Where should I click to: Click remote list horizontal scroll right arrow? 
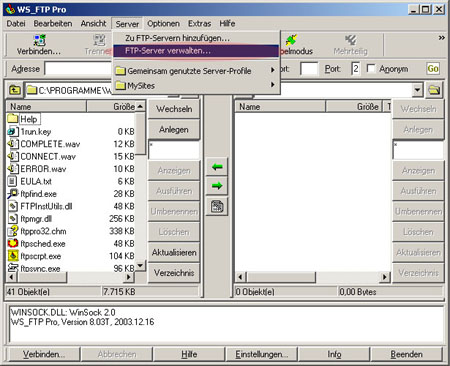[x=385, y=277]
